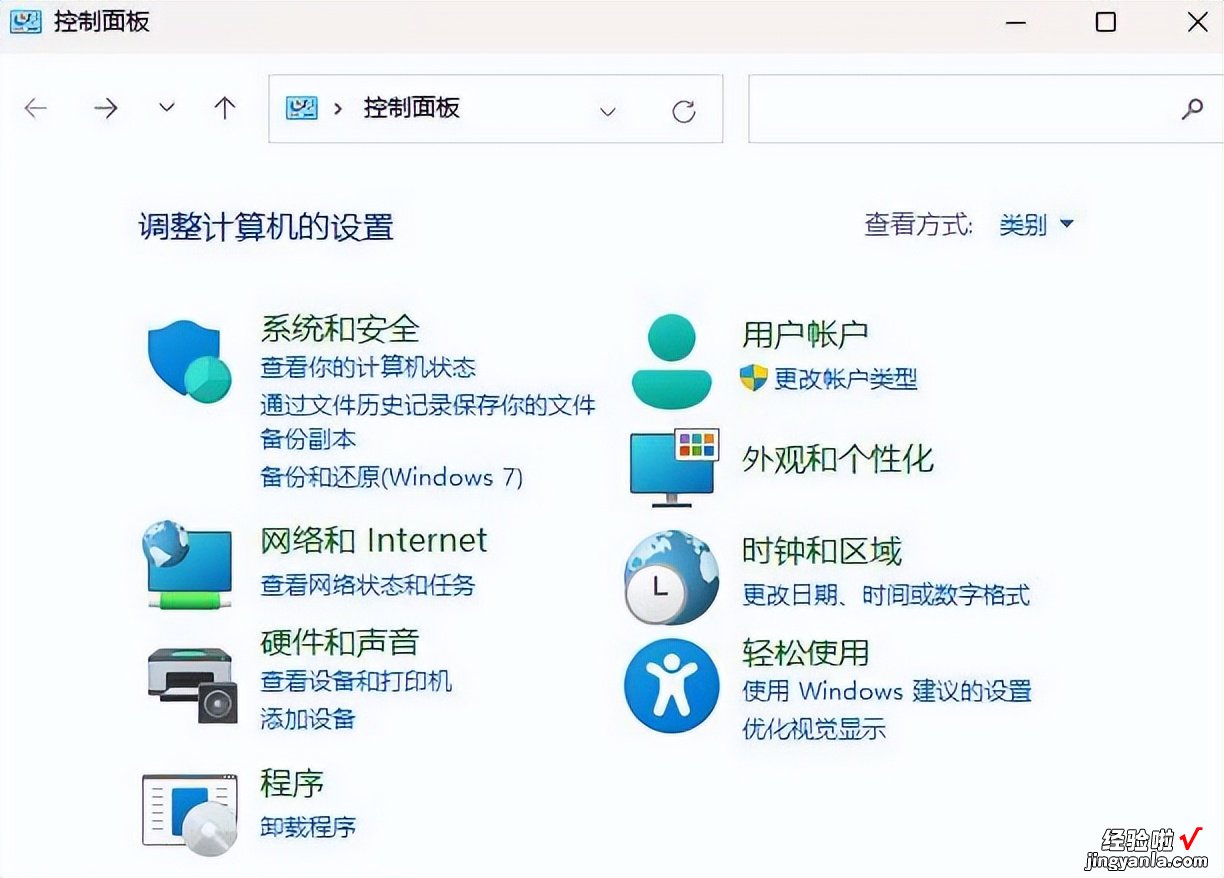Open 用户帐户 category link
Viewport: 1224px width, 878px height.
(x=805, y=334)
